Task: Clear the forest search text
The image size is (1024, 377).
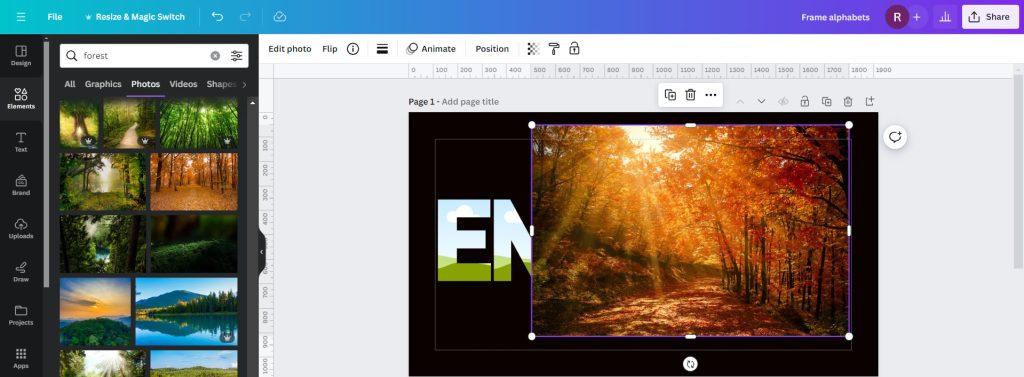Action: click(x=216, y=56)
